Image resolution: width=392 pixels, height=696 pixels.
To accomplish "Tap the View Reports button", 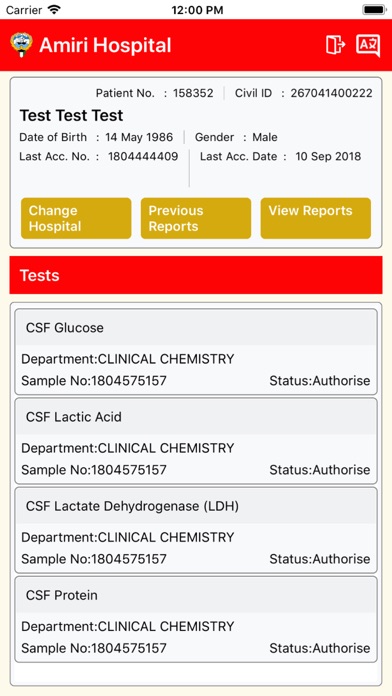I will (x=316, y=218).
